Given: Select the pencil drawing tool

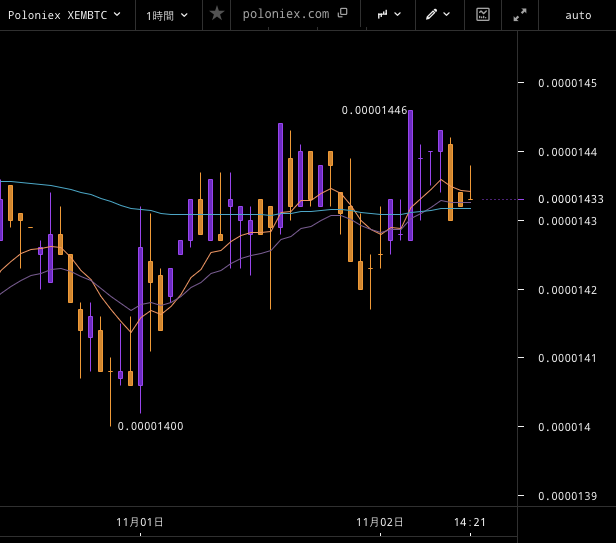Looking at the screenshot, I should (x=431, y=15).
